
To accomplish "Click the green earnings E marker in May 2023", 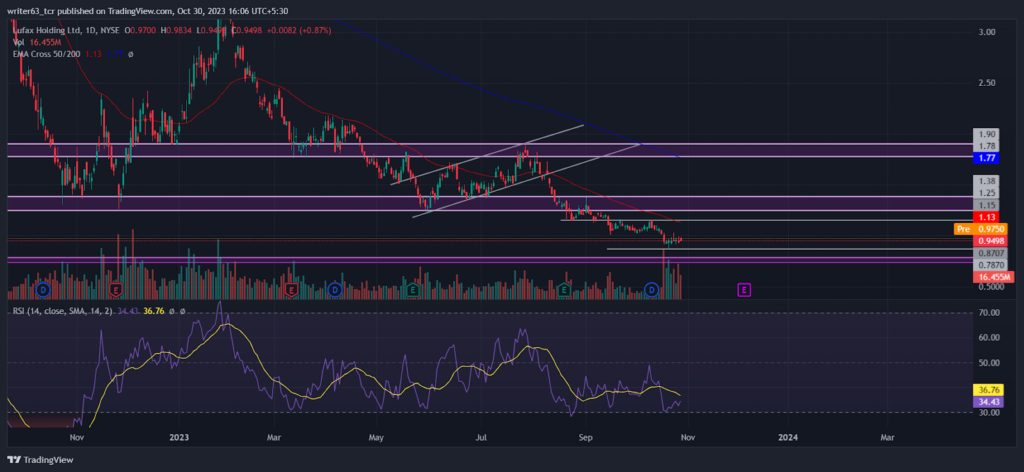I will (x=413, y=289).
